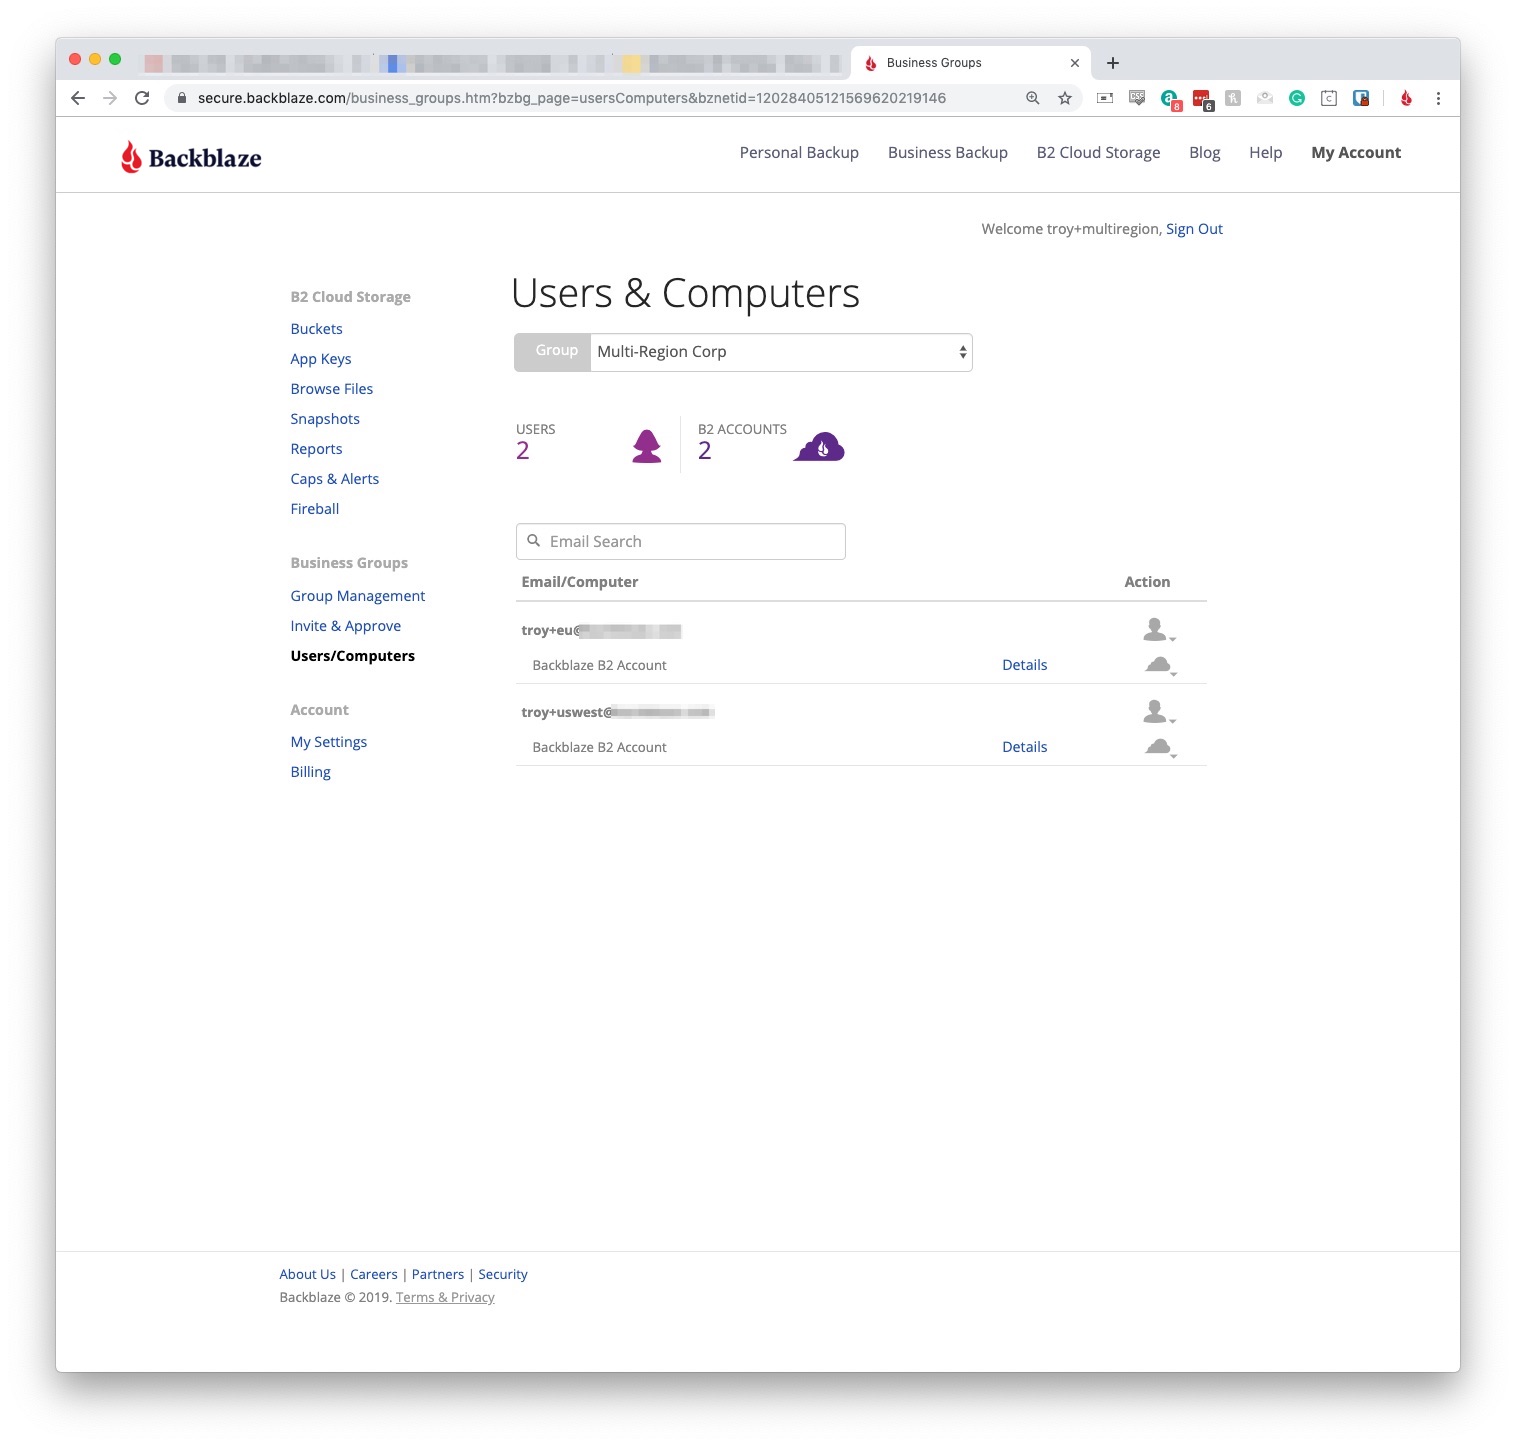
Task: Open My Account
Action: [x=1356, y=152]
